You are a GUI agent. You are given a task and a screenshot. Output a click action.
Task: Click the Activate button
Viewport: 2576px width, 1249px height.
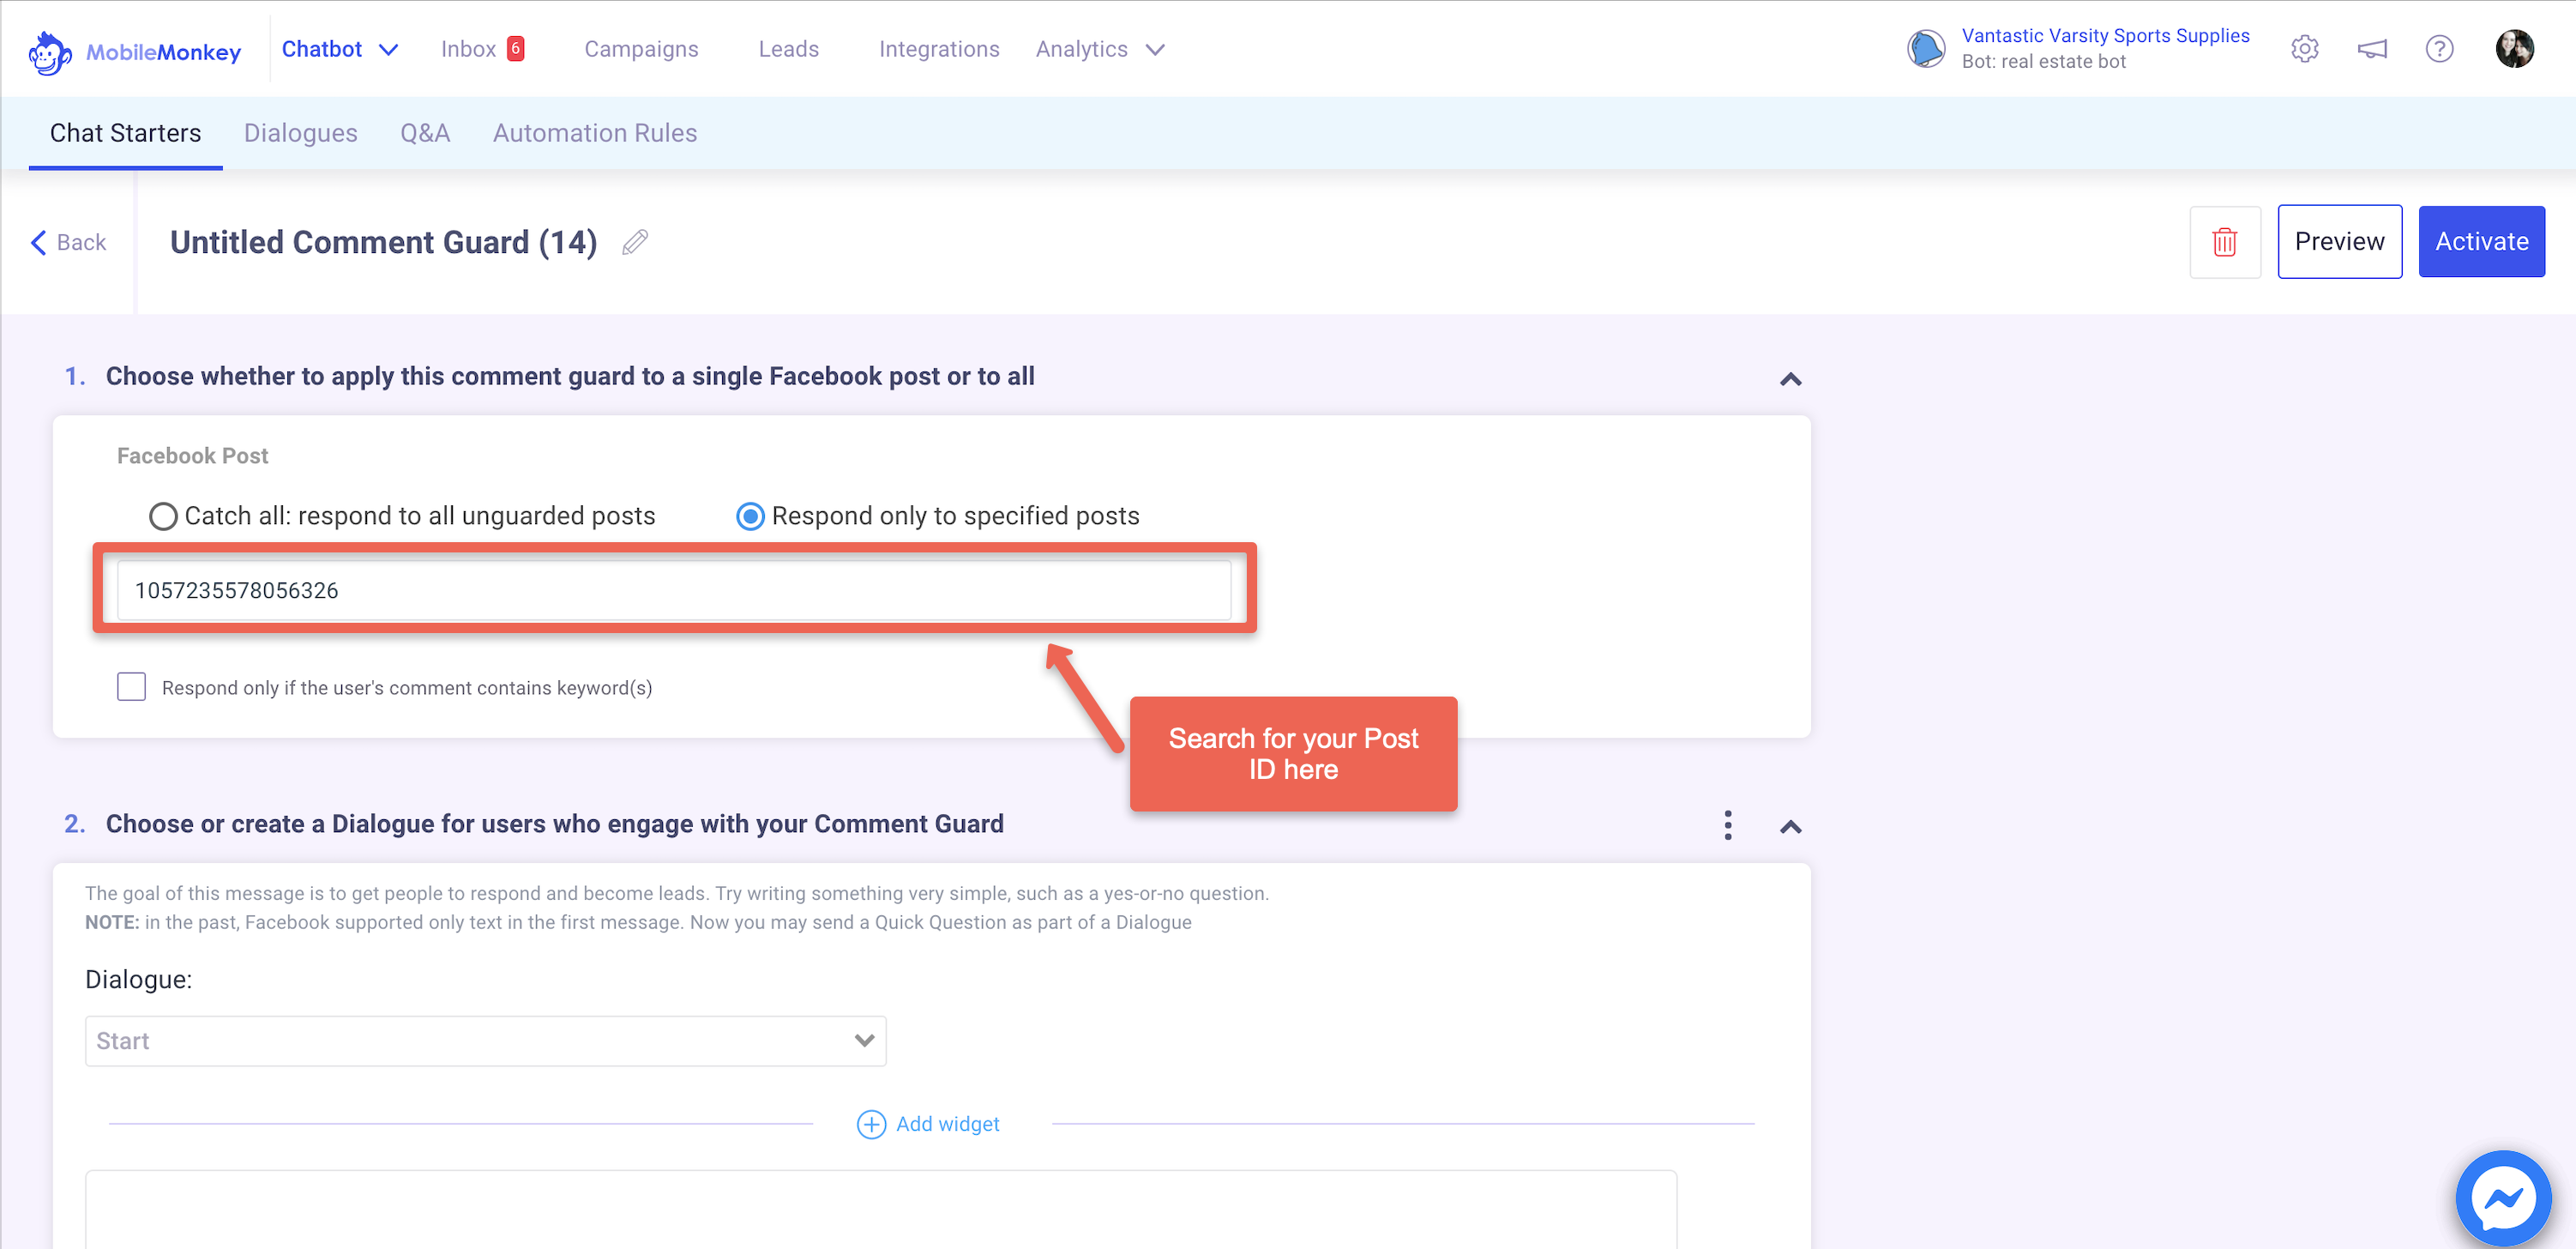[x=2481, y=241]
